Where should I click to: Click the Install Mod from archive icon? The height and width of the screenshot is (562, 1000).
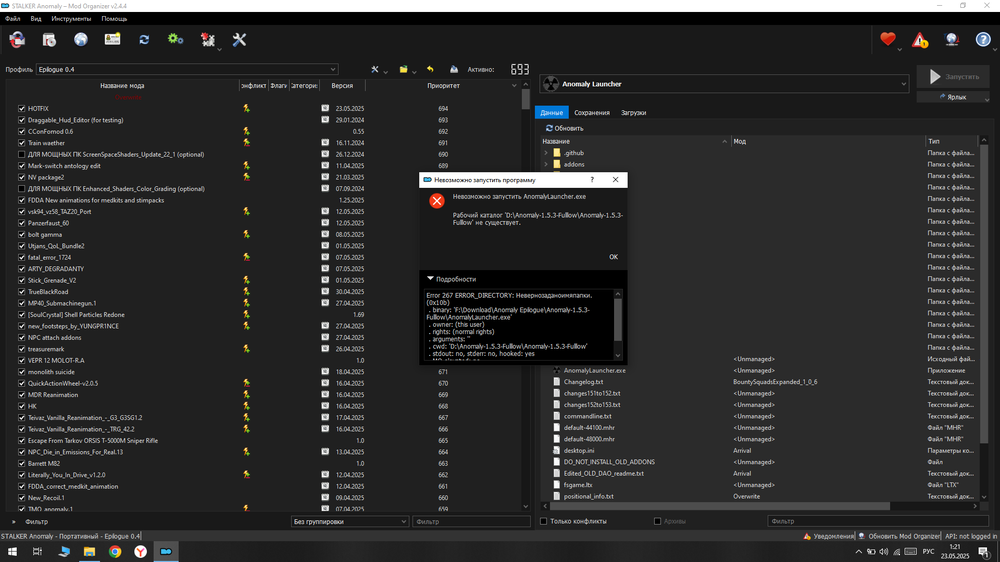[x=49, y=40]
